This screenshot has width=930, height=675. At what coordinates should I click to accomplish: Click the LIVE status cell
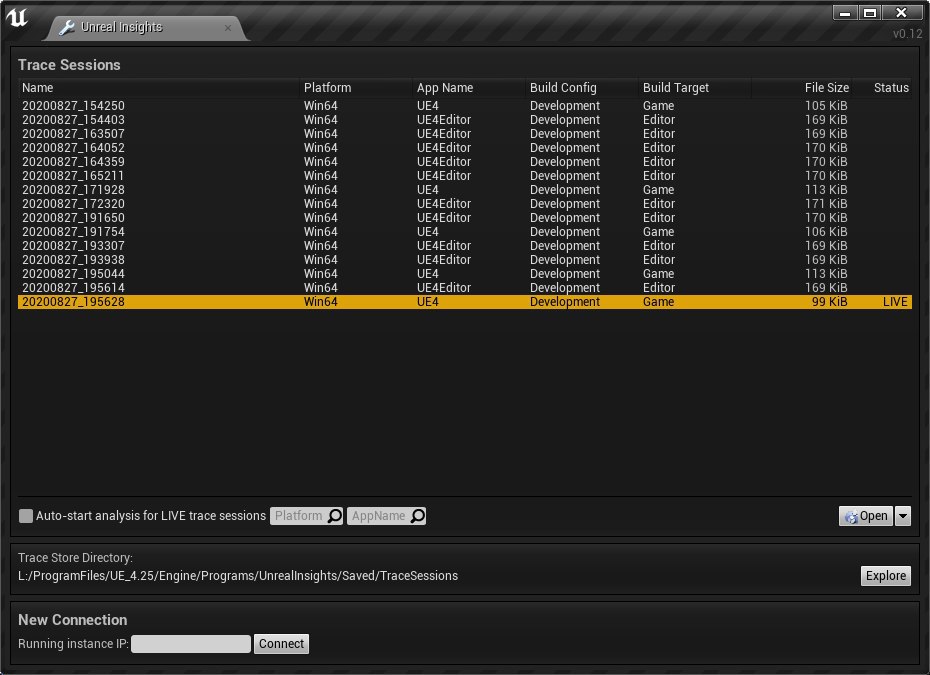[x=895, y=302]
